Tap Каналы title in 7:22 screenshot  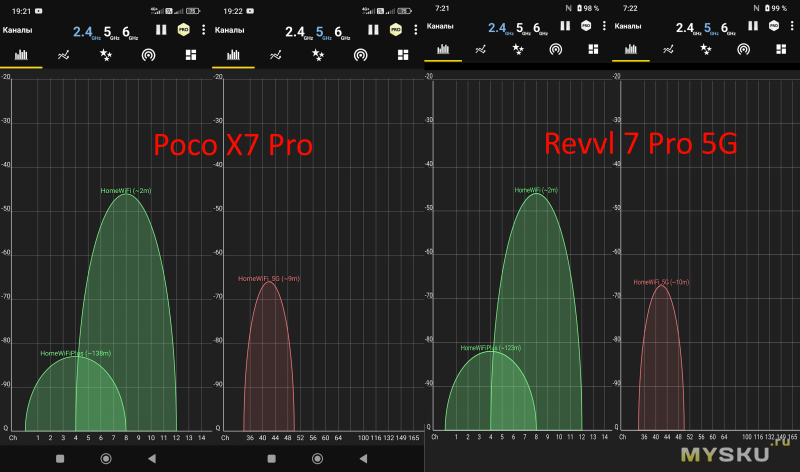click(x=628, y=26)
